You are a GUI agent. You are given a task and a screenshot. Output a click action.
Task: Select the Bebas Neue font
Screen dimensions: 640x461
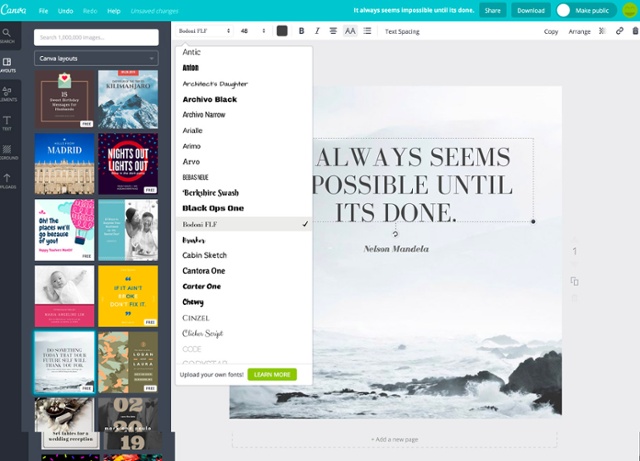pyautogui.click(x=244, y=177)
